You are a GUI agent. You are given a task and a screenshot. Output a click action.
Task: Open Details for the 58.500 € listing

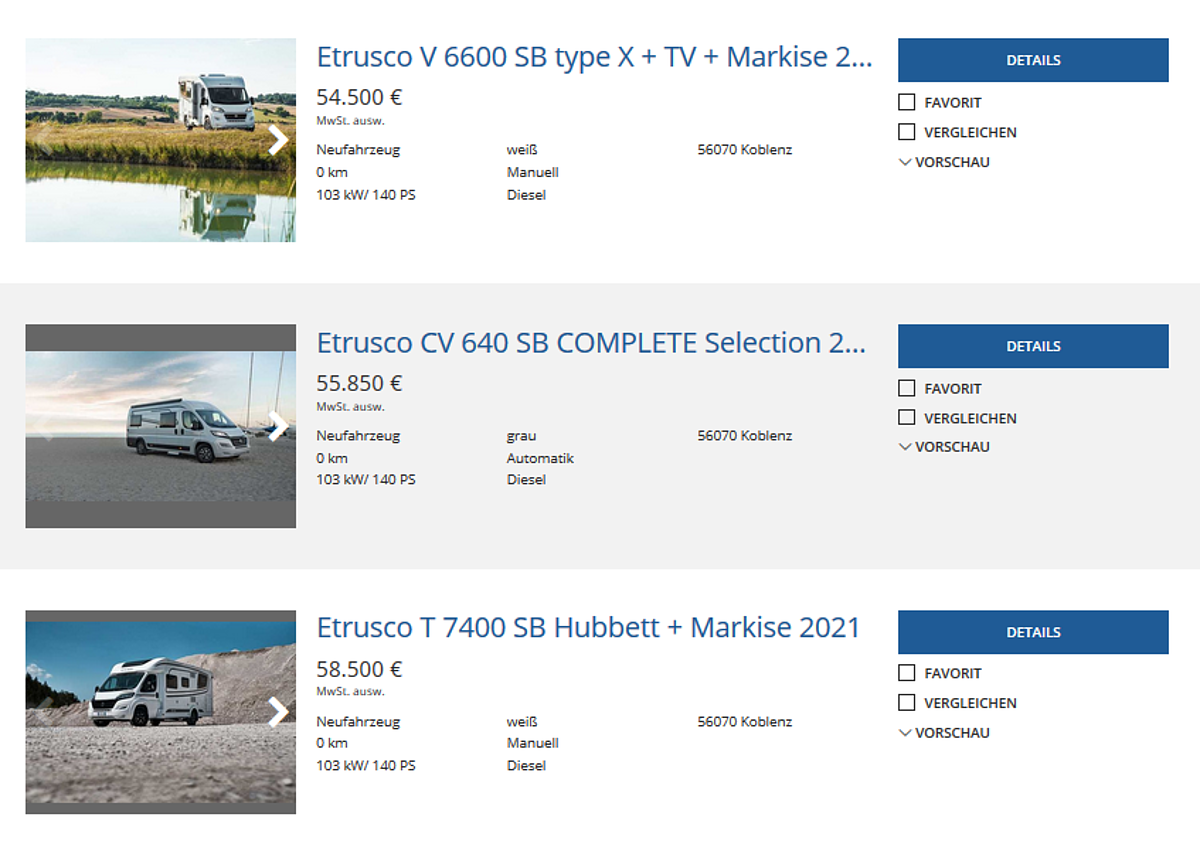pyautogui.click(x=1033, y=632)
